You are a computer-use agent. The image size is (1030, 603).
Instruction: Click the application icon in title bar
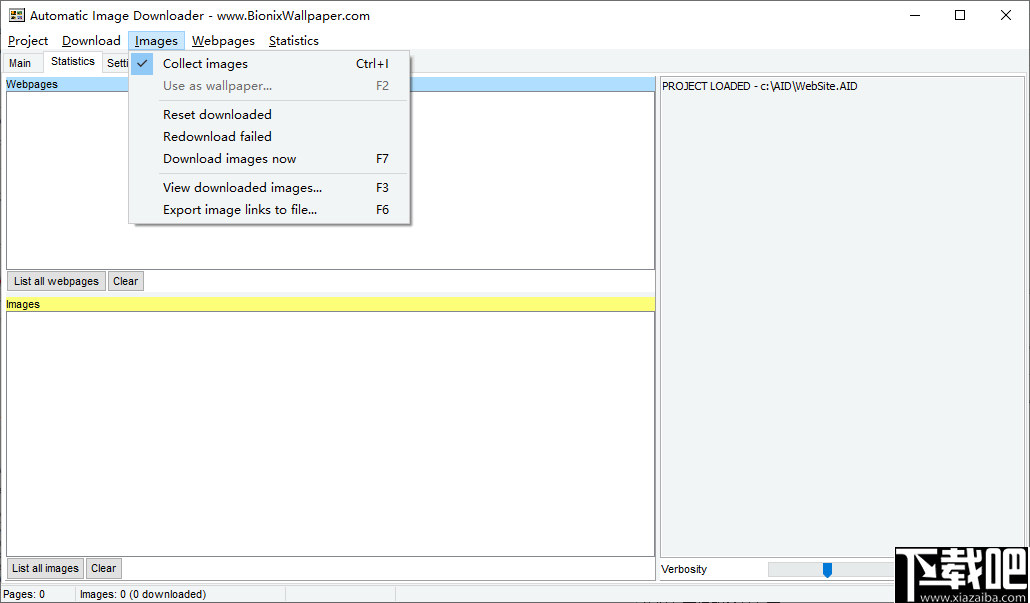coord(16,15)
